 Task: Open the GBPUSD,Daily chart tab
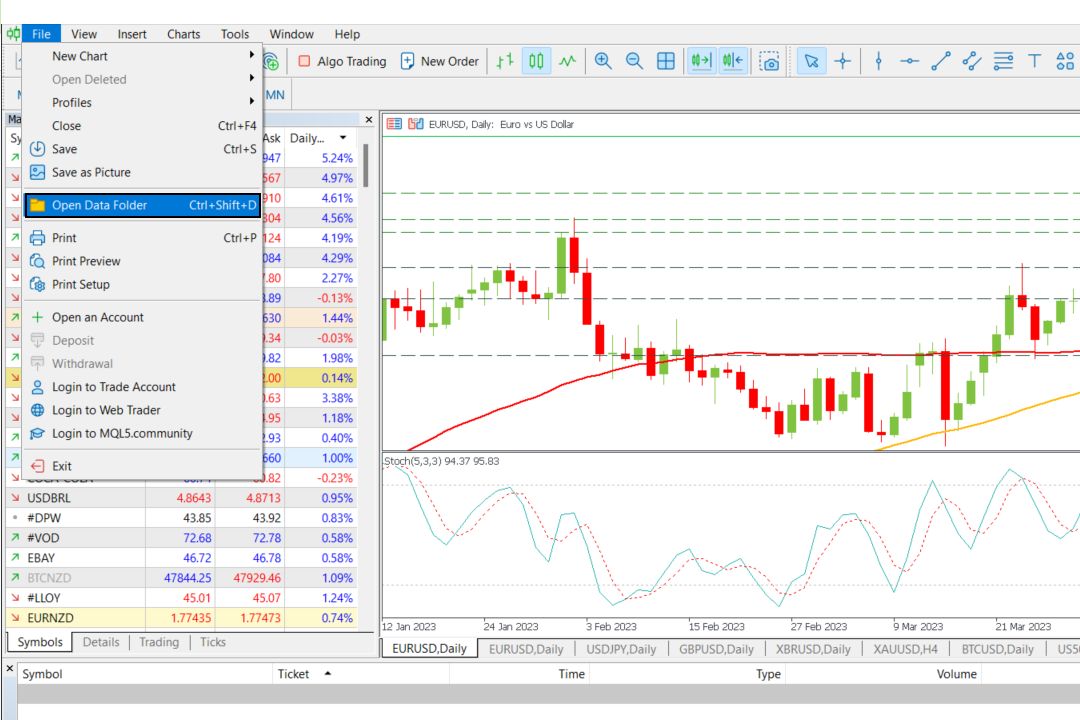[716, 649]
